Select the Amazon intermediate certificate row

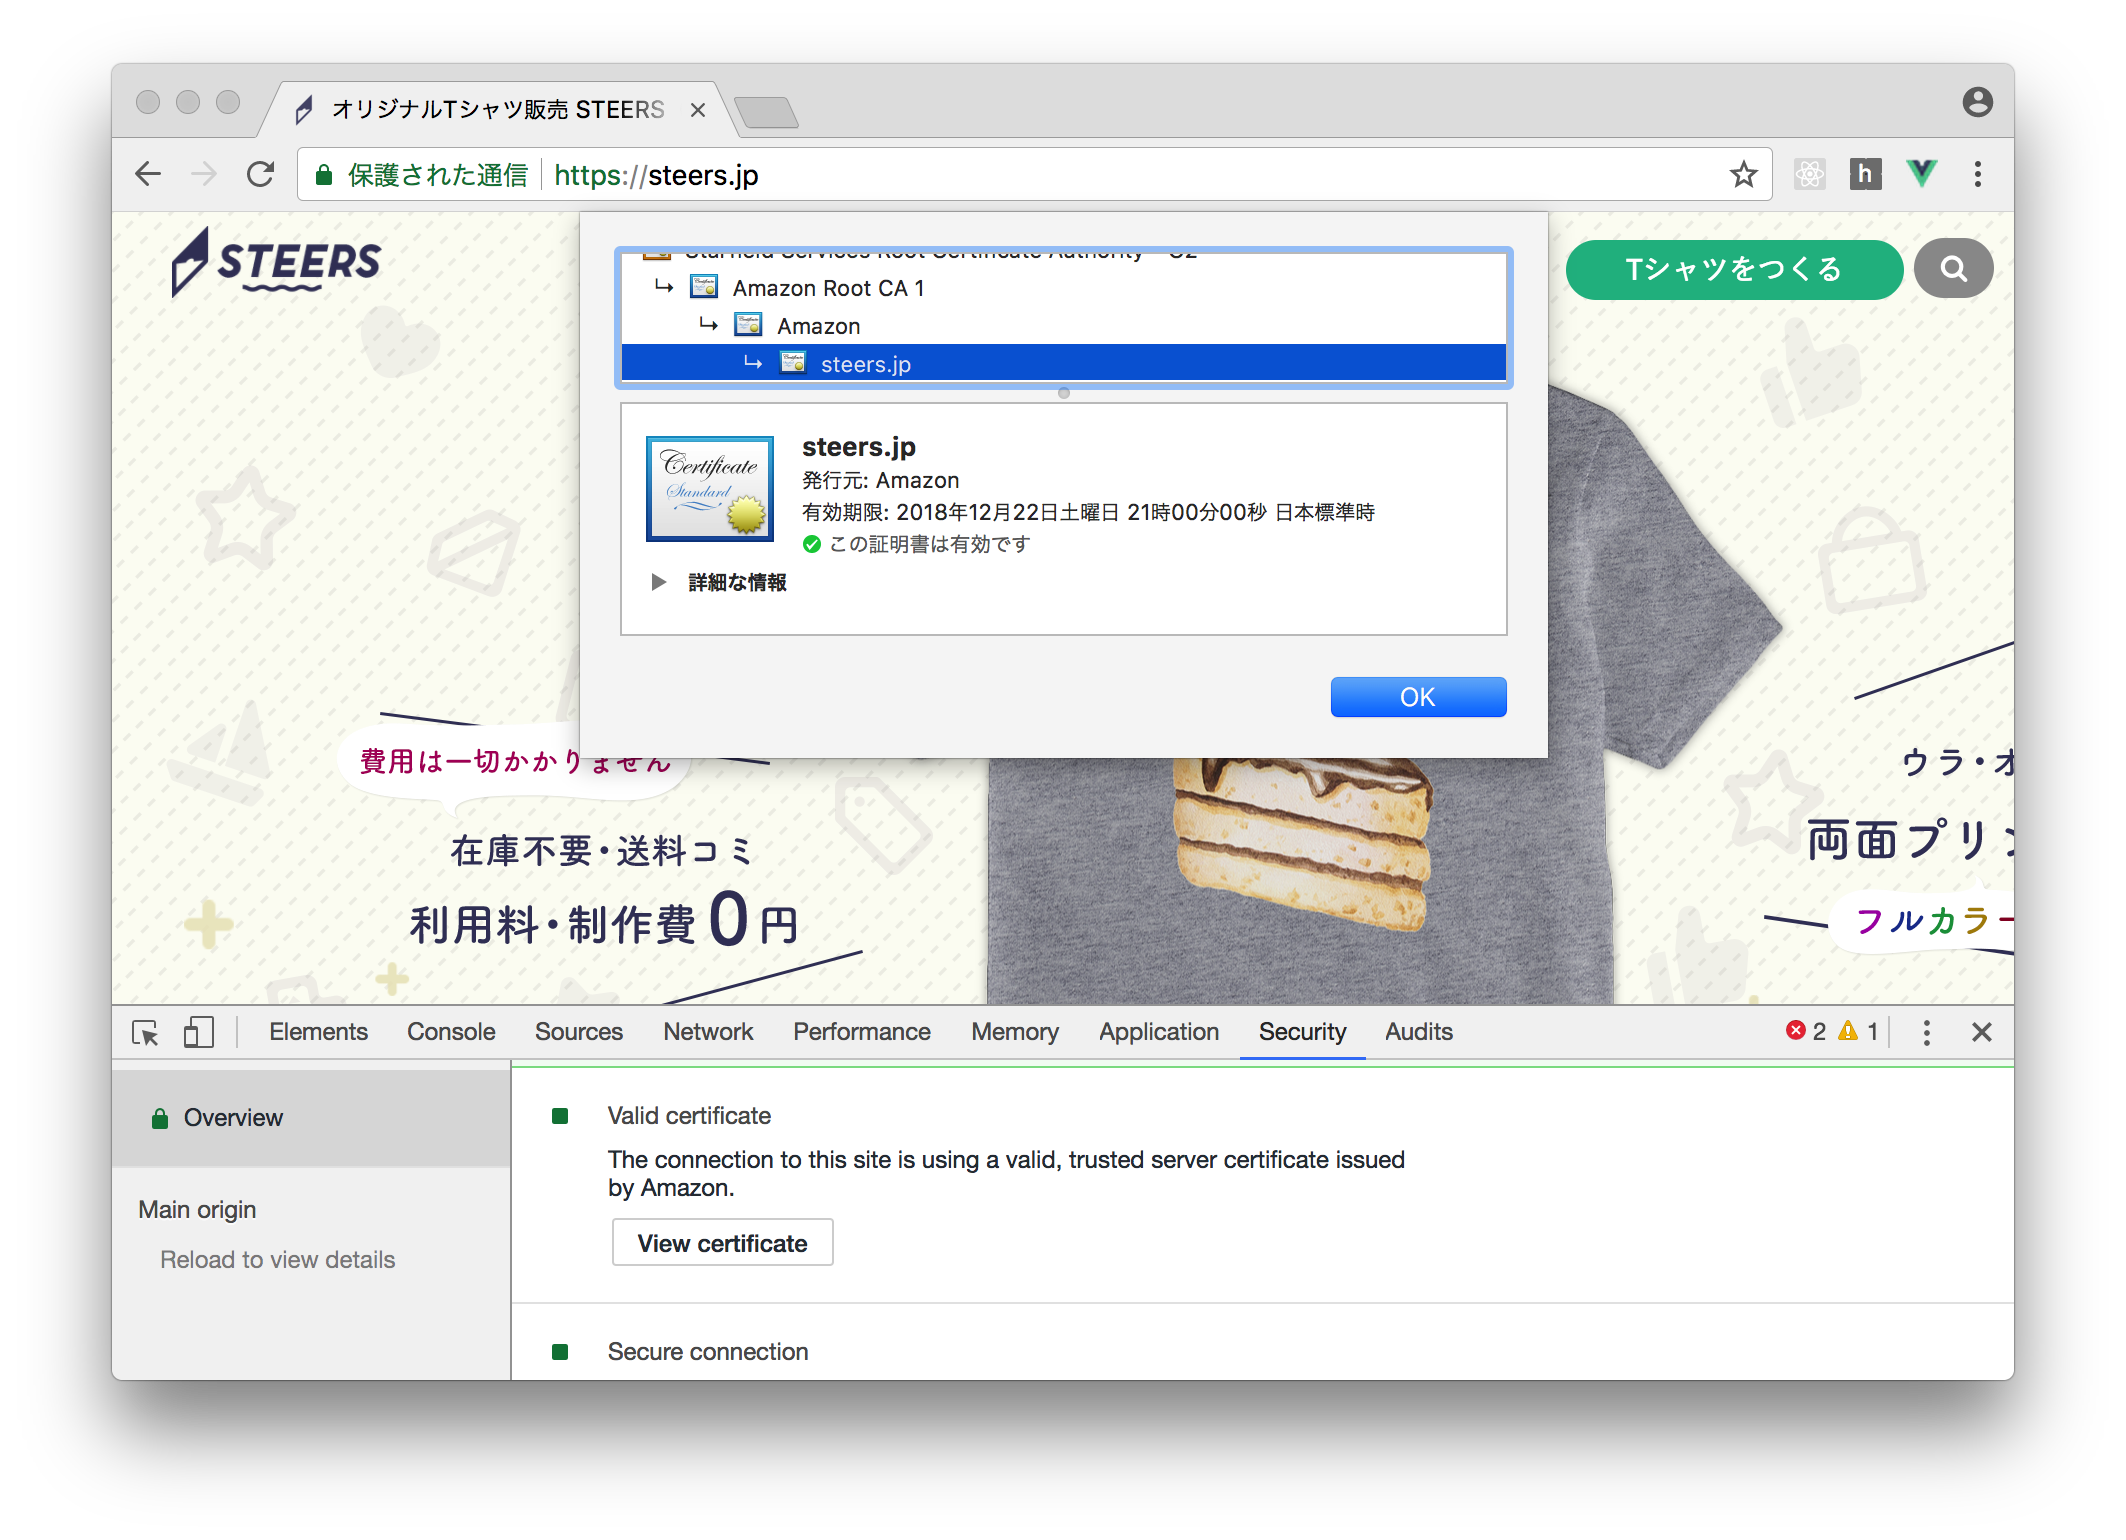coord(1064,326)
